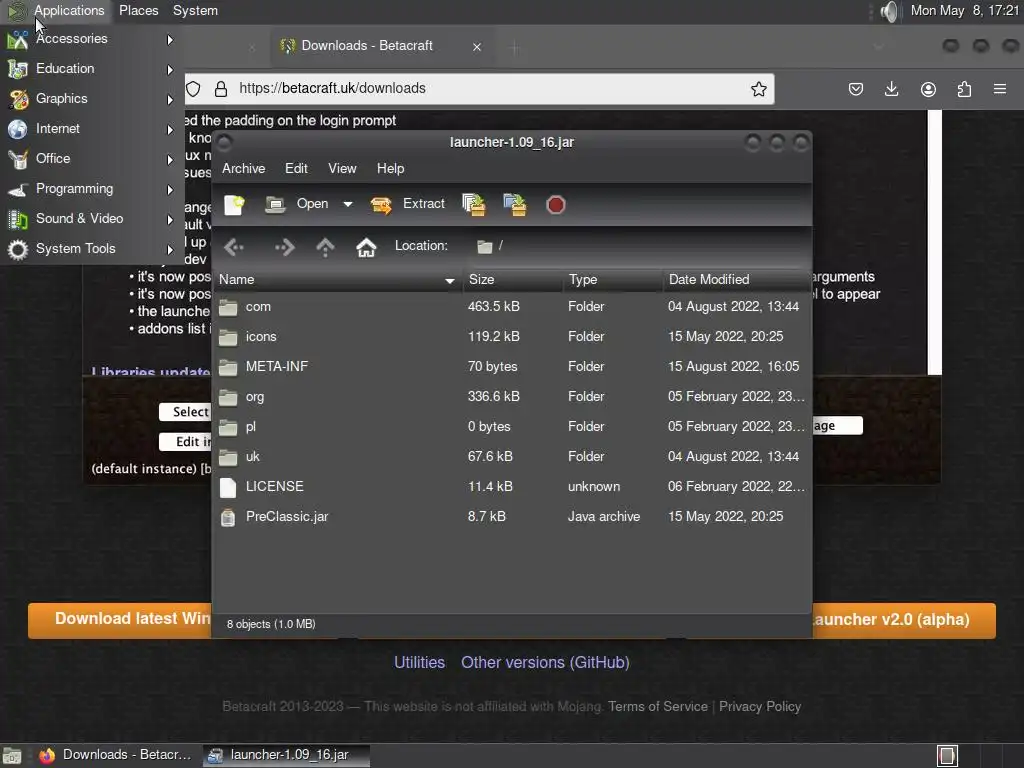
Task: Click the volume speaker icon
Action: point(889,11)
